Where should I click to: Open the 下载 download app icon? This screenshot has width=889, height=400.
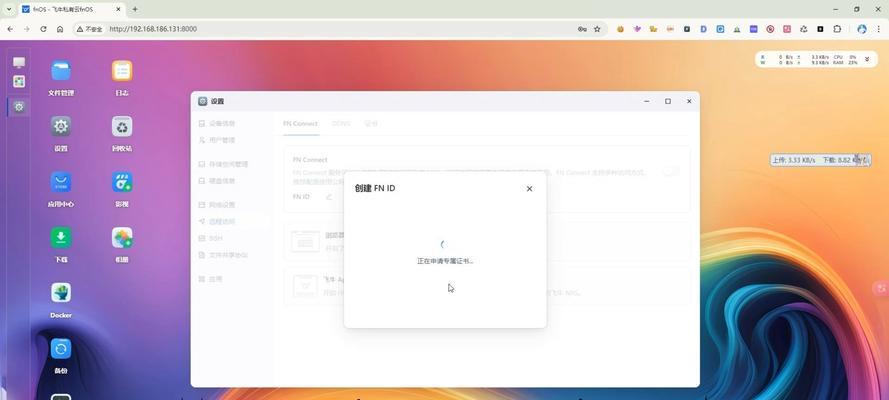(61, 238)
